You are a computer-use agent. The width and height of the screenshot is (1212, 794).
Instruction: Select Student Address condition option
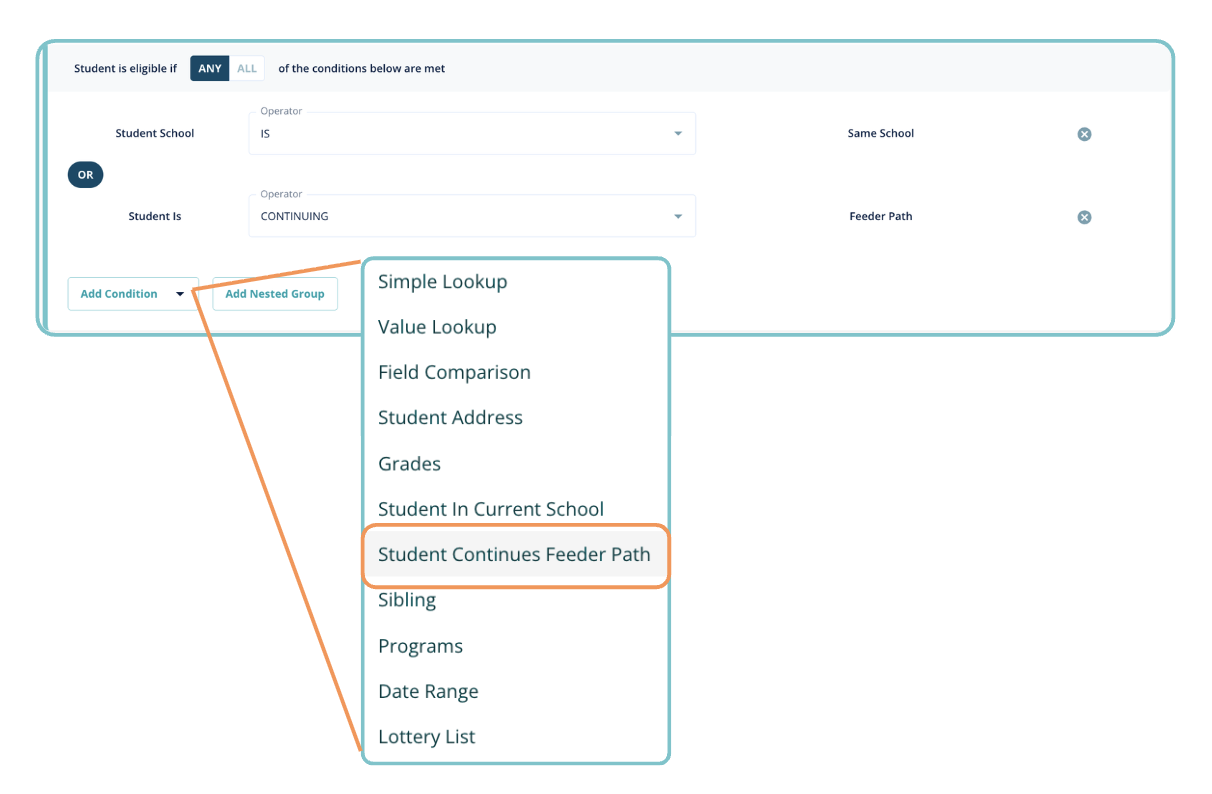tap(450, 418)
